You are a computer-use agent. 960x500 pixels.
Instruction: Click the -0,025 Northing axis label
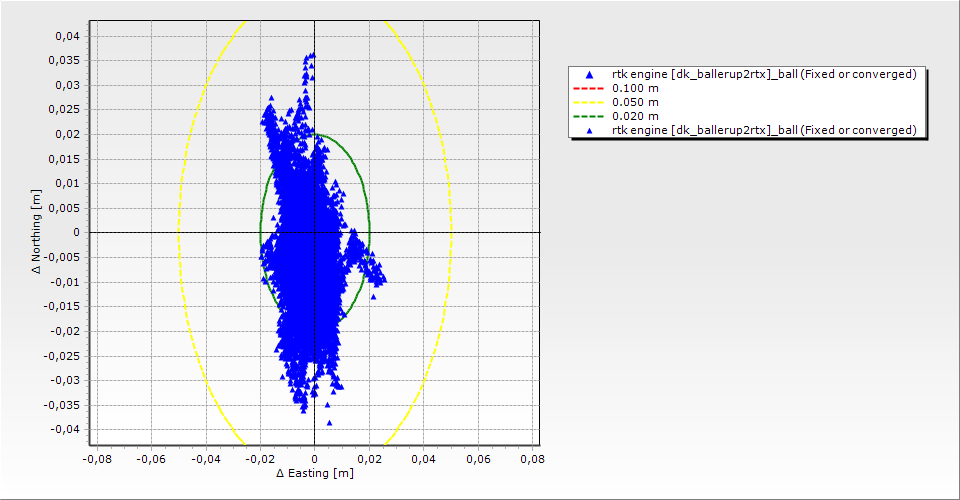(62, 356)
